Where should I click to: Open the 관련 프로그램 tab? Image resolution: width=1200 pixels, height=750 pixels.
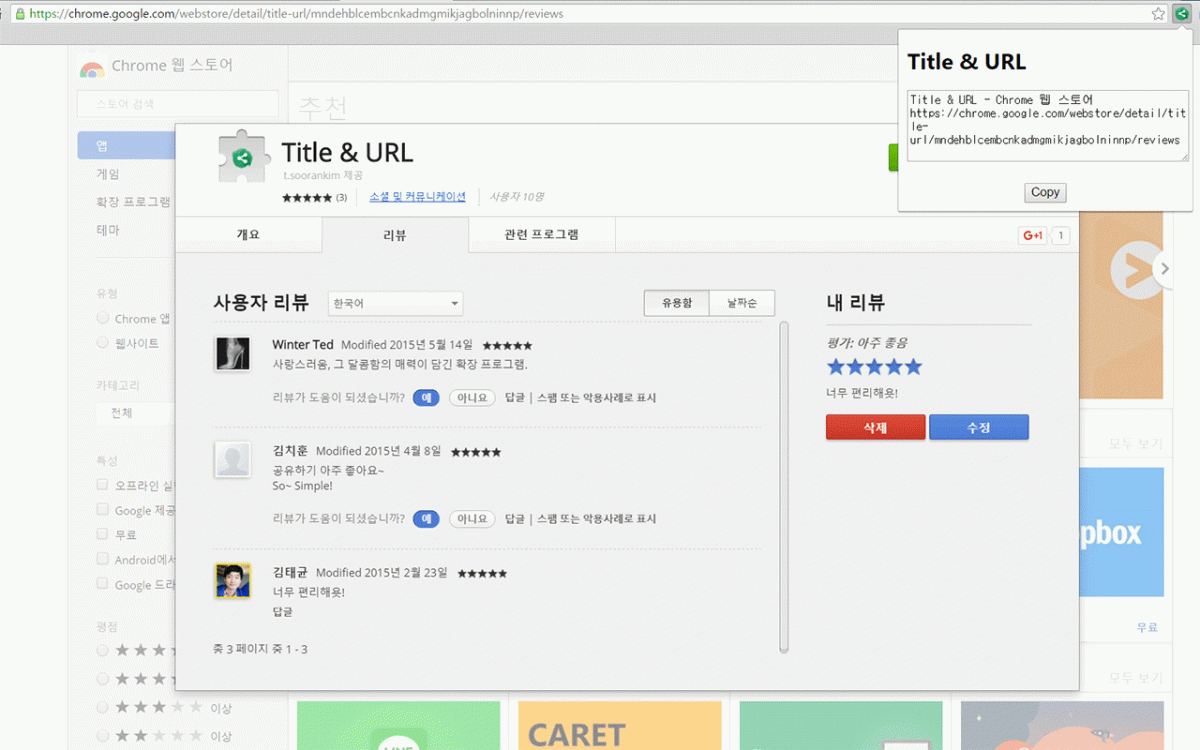click(x=541, y=235)
